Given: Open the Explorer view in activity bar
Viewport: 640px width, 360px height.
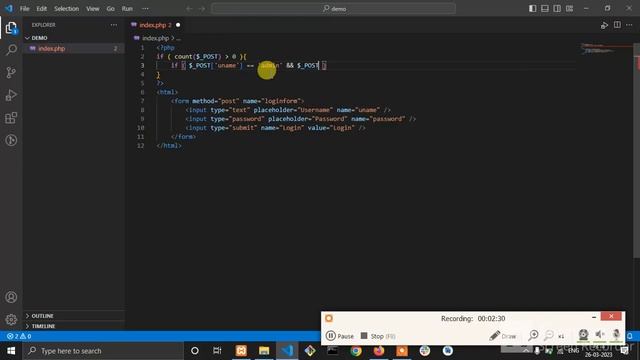Looking at the screenshot, I should [11, 28].
